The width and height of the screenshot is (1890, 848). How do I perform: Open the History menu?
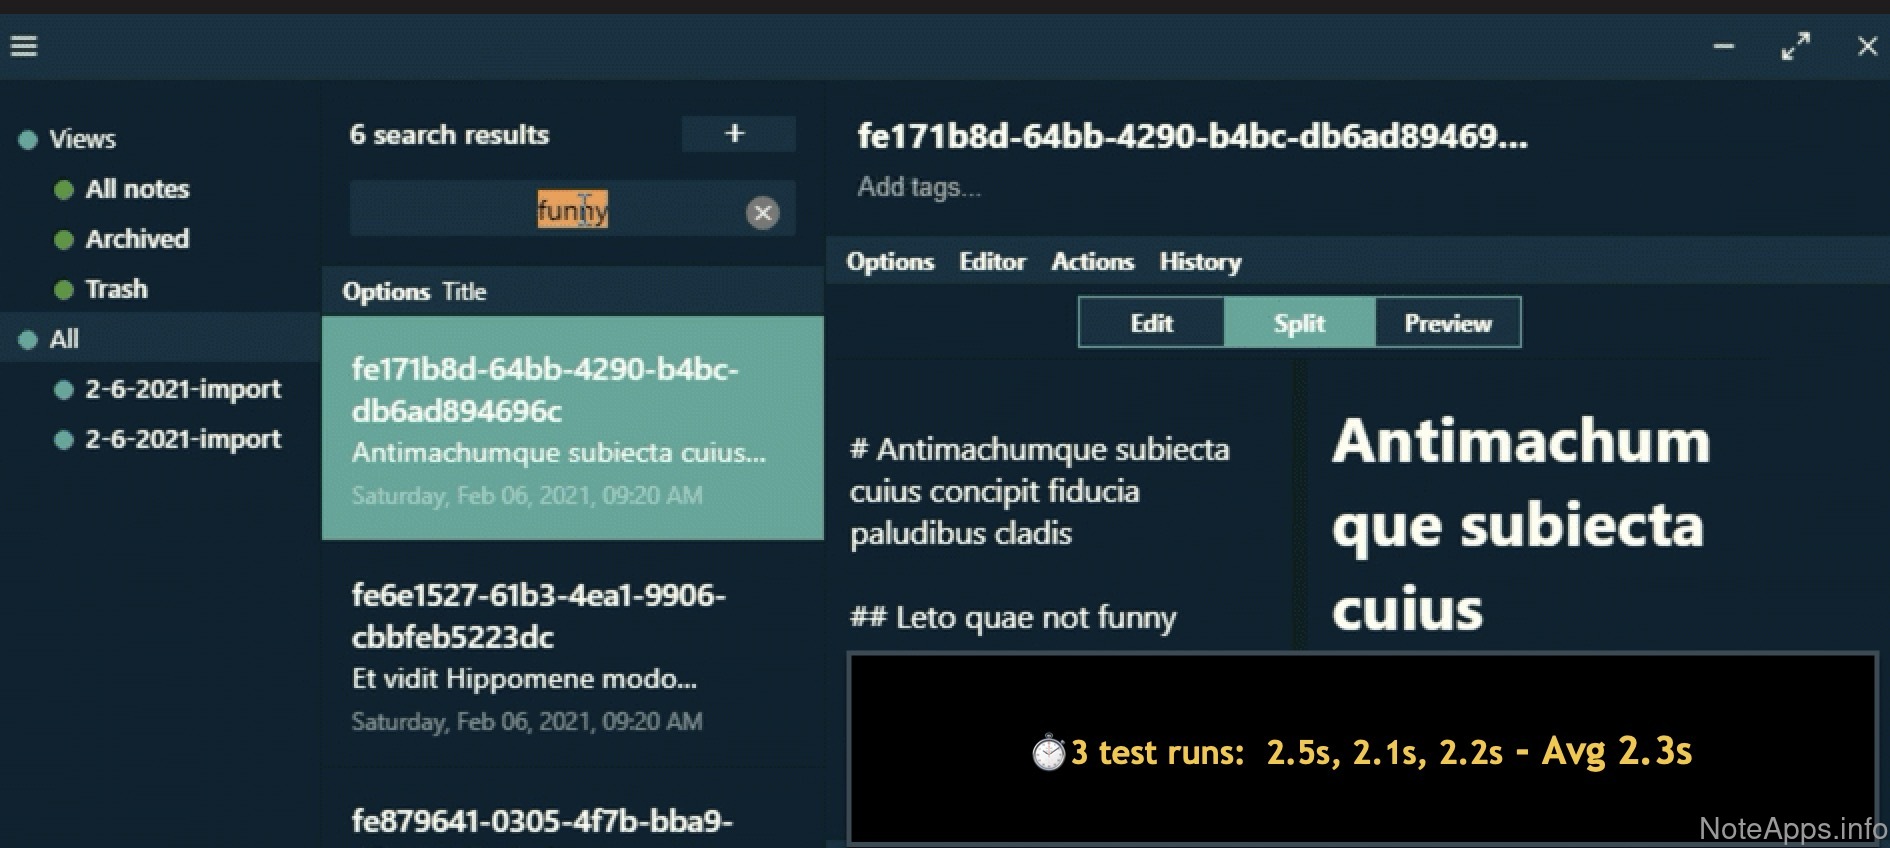1200,262
